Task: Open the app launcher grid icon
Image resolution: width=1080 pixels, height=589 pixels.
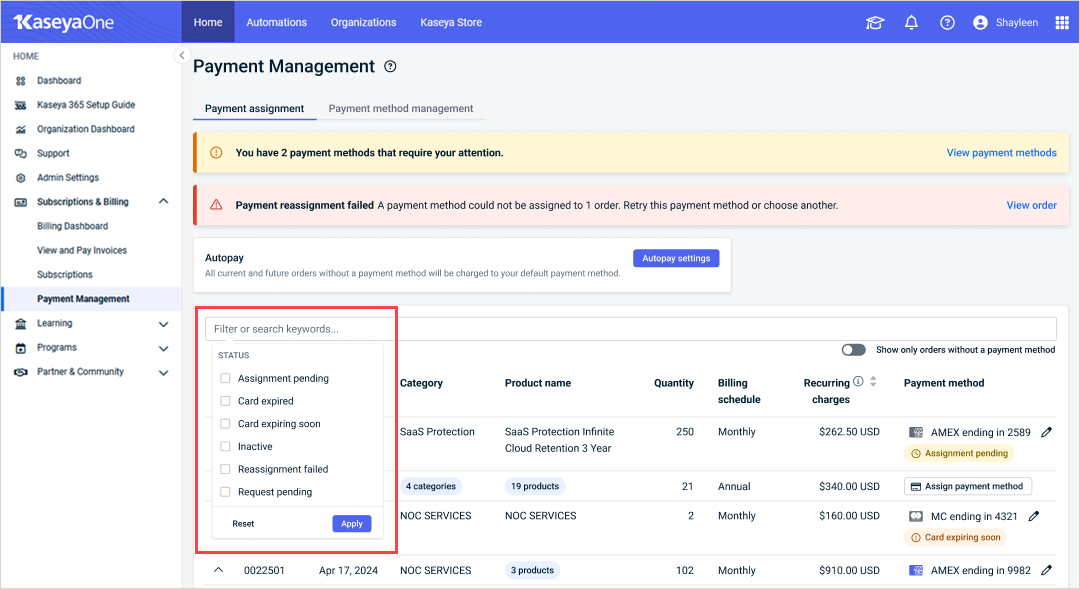Action: coord(1061,23)
